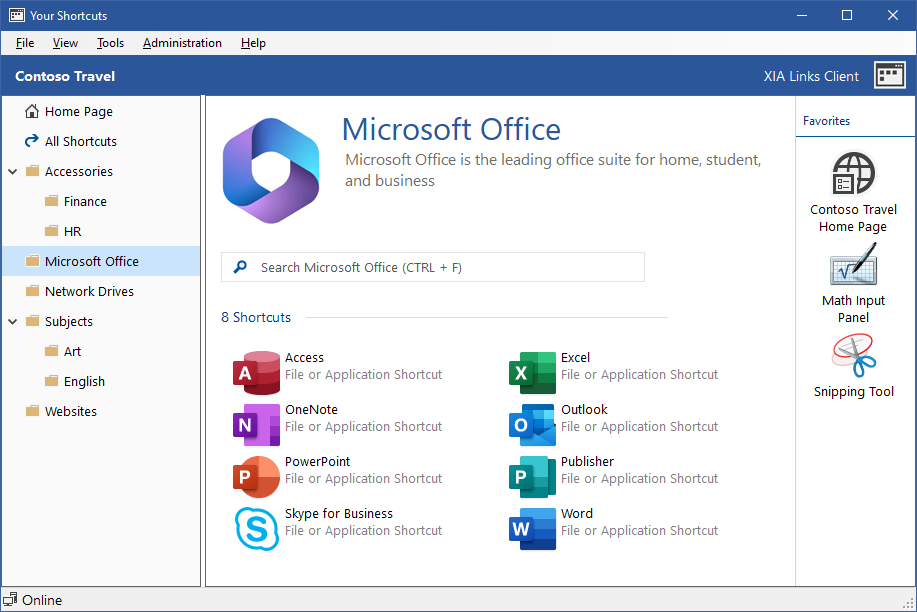917x612 pixels.
Task: Launch the Outlook shortcut
Action: pos(584,417)
